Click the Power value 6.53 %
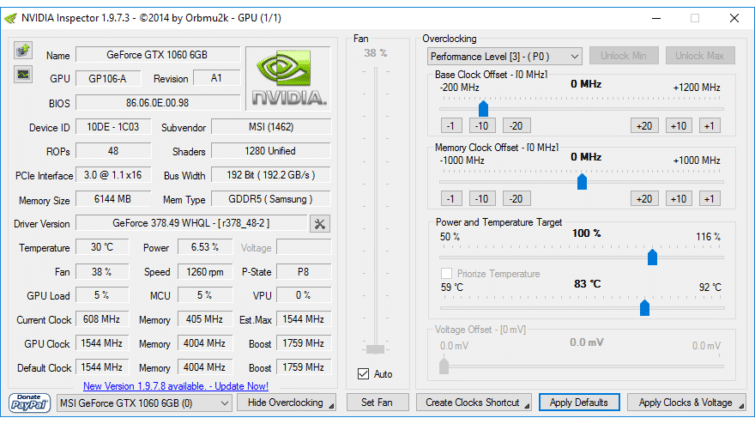Viewport: 755px width, 424px height. [x=205, y=247]
